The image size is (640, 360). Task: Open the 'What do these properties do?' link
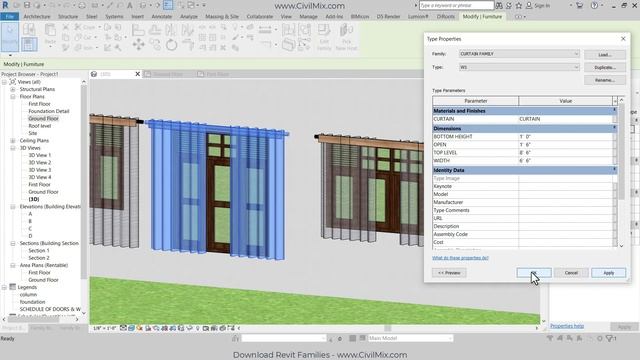click(x=460, y=258)
